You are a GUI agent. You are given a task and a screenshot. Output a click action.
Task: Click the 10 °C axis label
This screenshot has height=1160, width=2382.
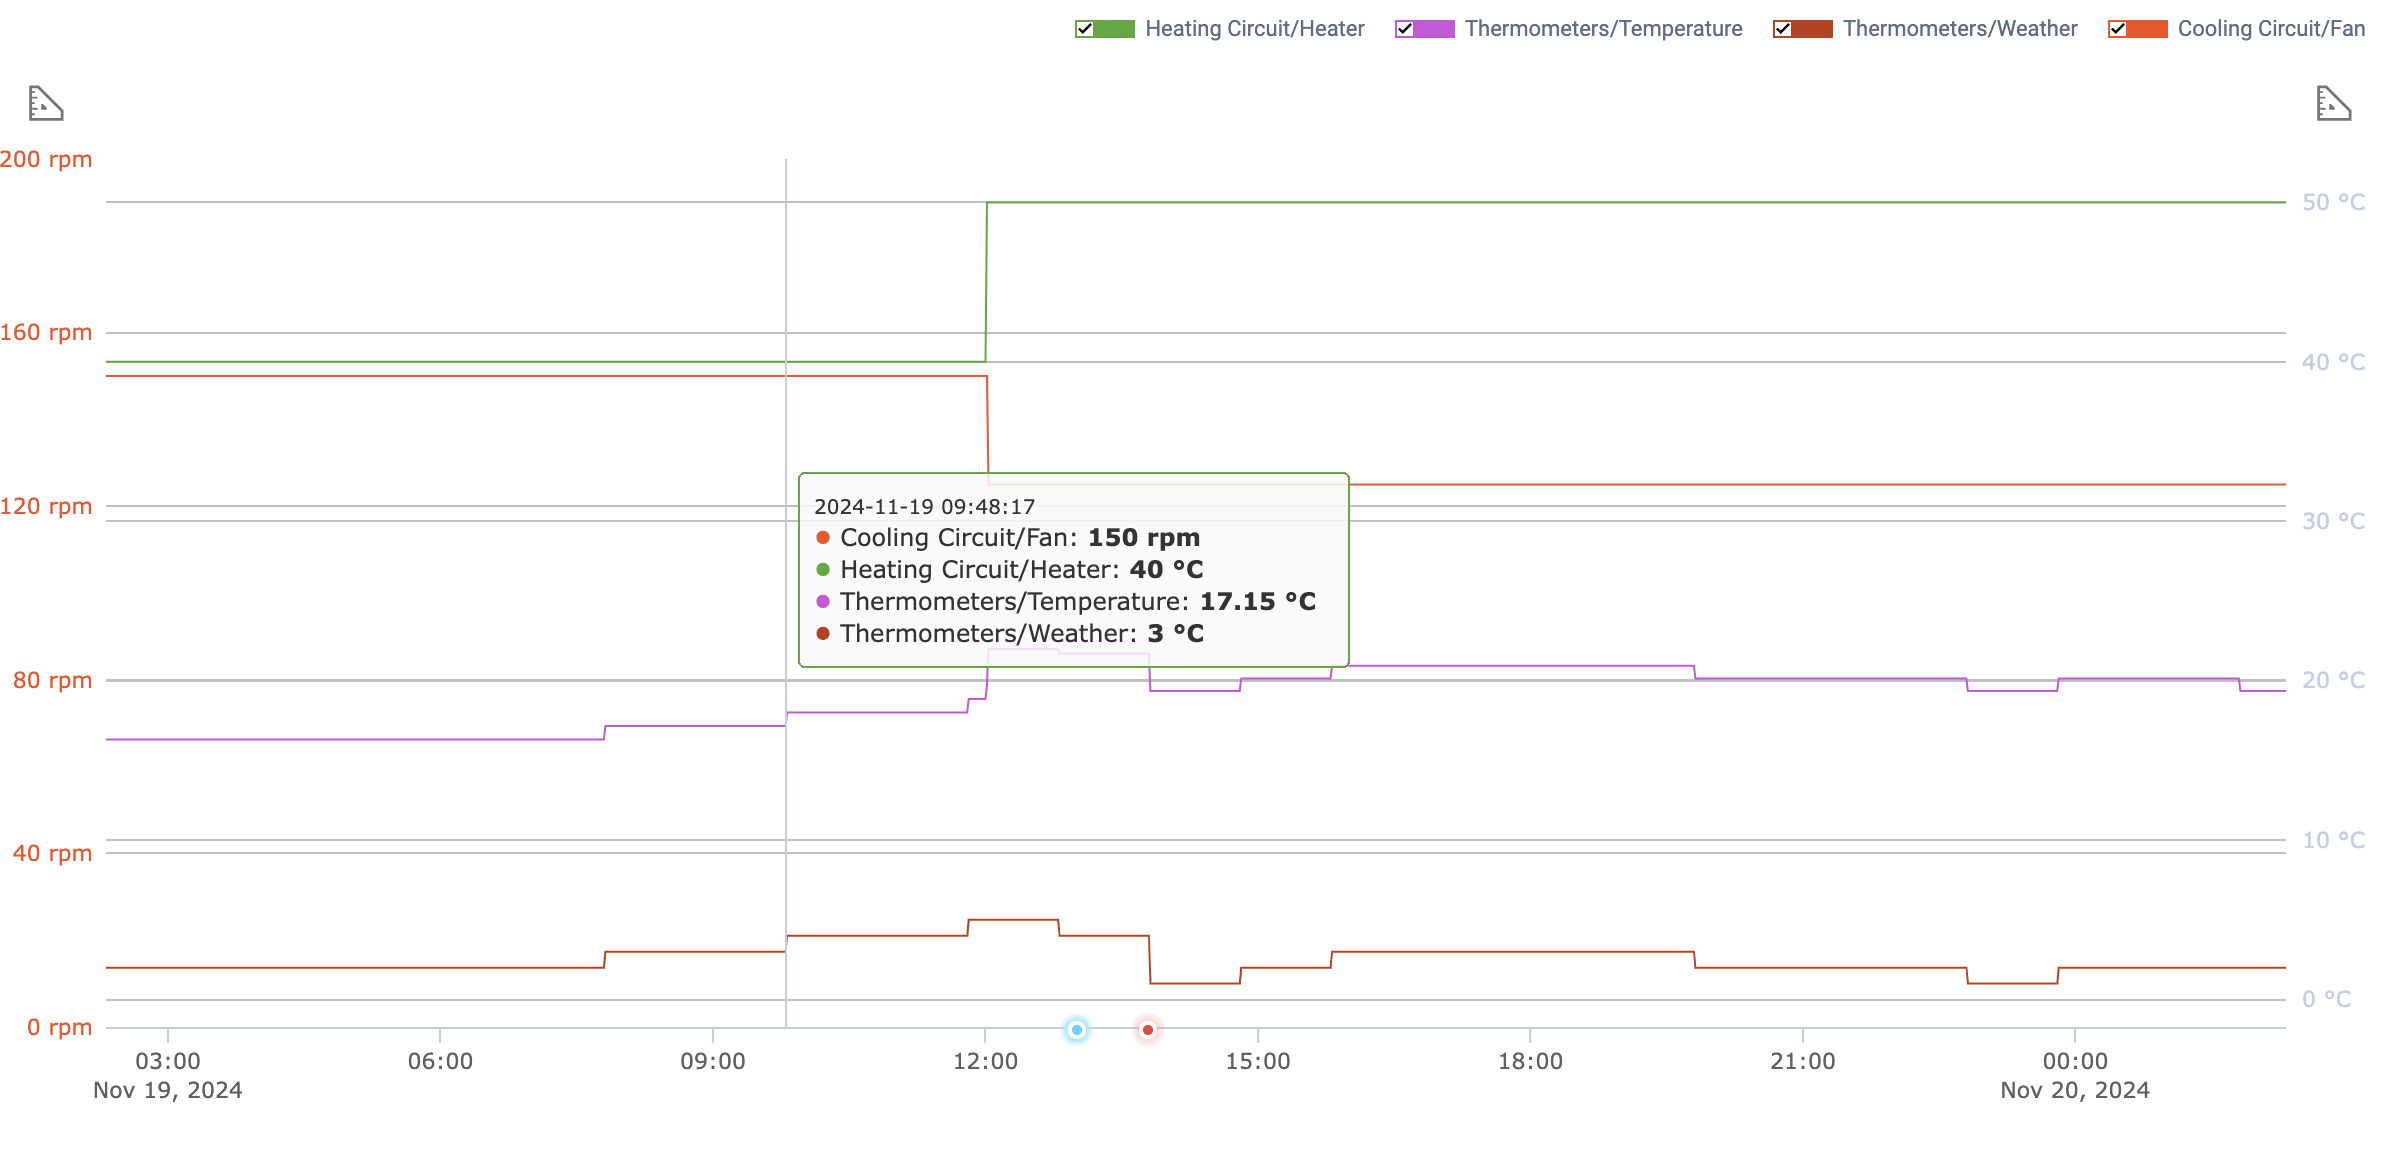(x=2333, y=840)
